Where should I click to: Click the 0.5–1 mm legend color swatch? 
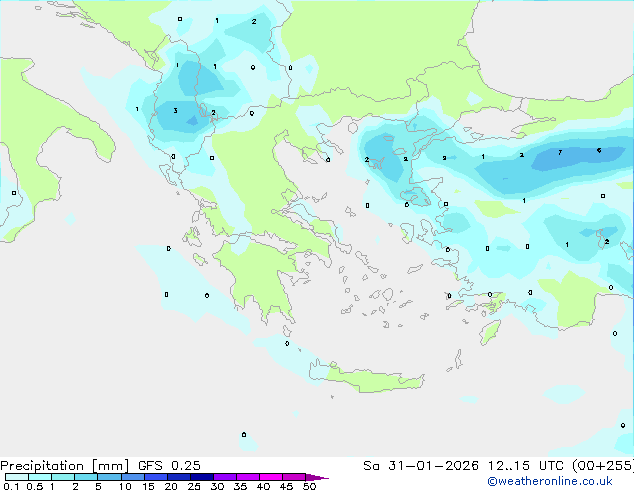40,477
